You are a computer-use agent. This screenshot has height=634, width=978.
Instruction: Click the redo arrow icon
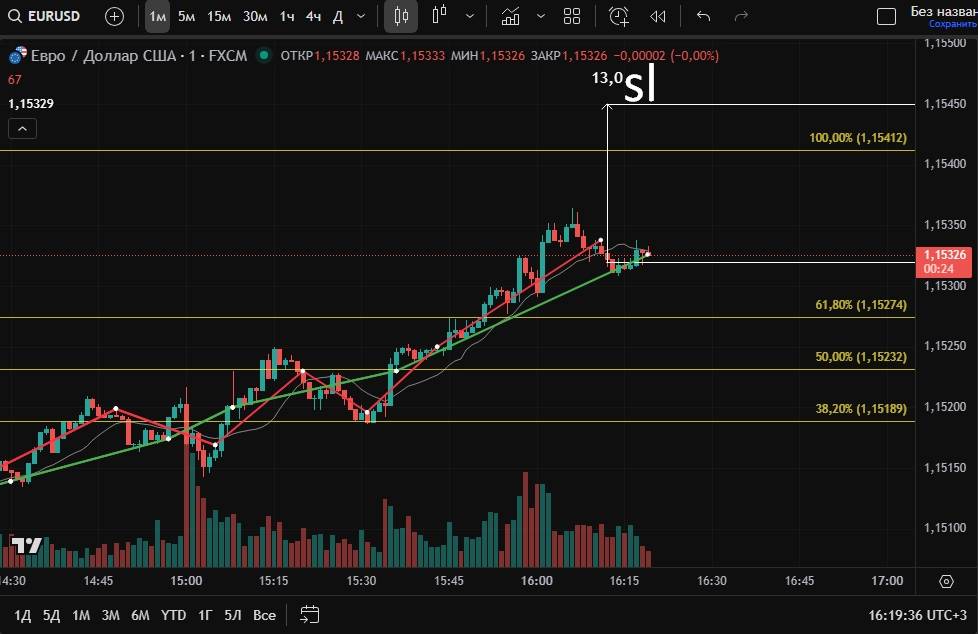coord(741,16)
